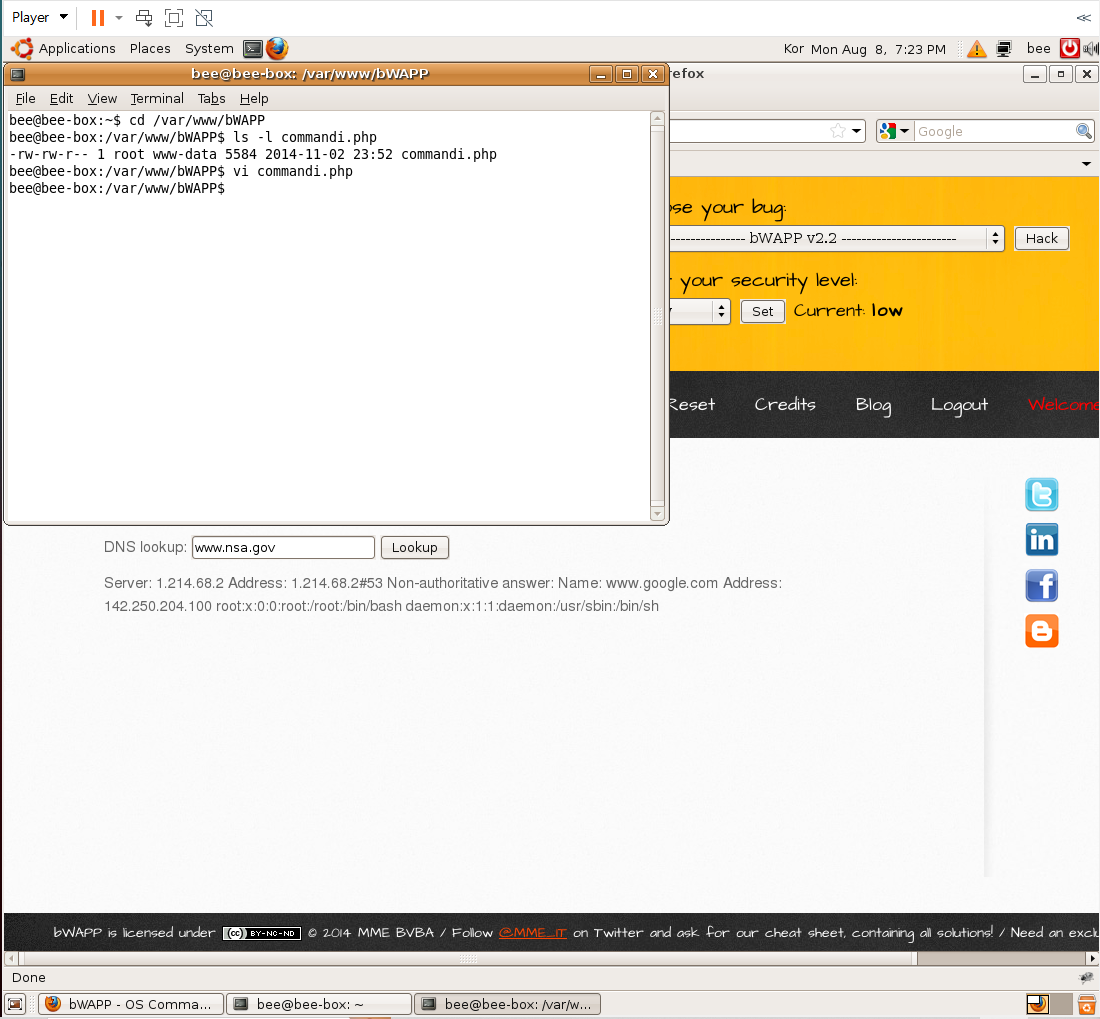
Task: Open terminal File menu
Action: pos(25,98)
